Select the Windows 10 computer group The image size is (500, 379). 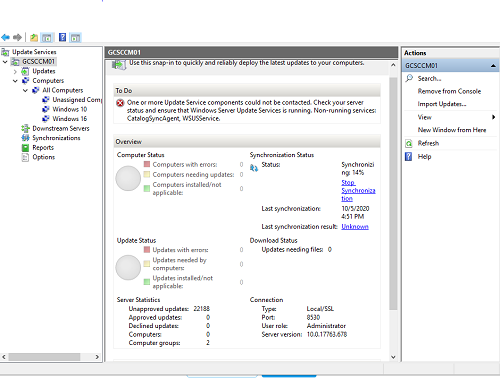point(70,109)
